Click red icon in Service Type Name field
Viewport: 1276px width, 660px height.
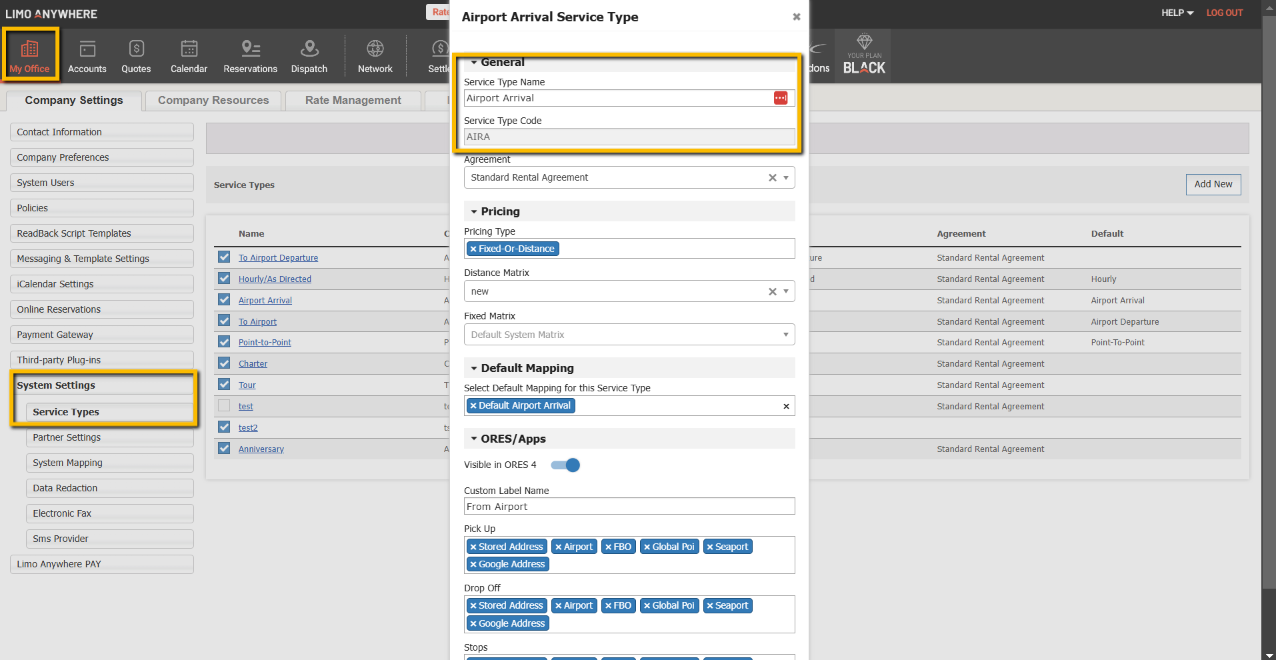pos(780,98)
